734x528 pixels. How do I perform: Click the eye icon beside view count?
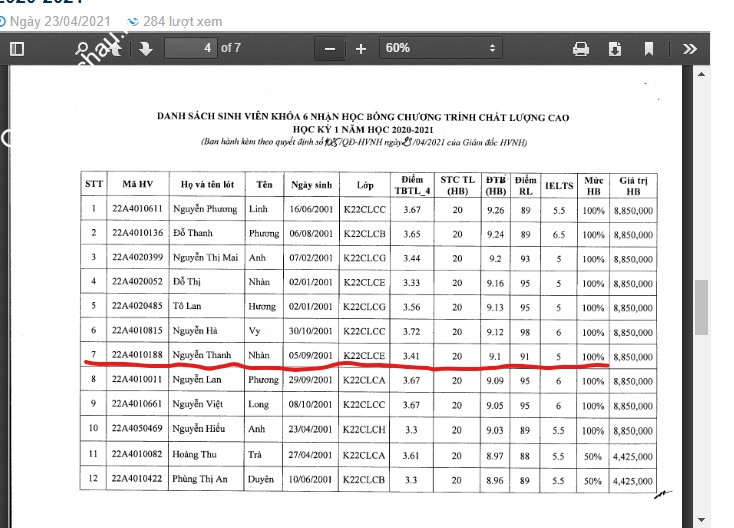[133, 22]
